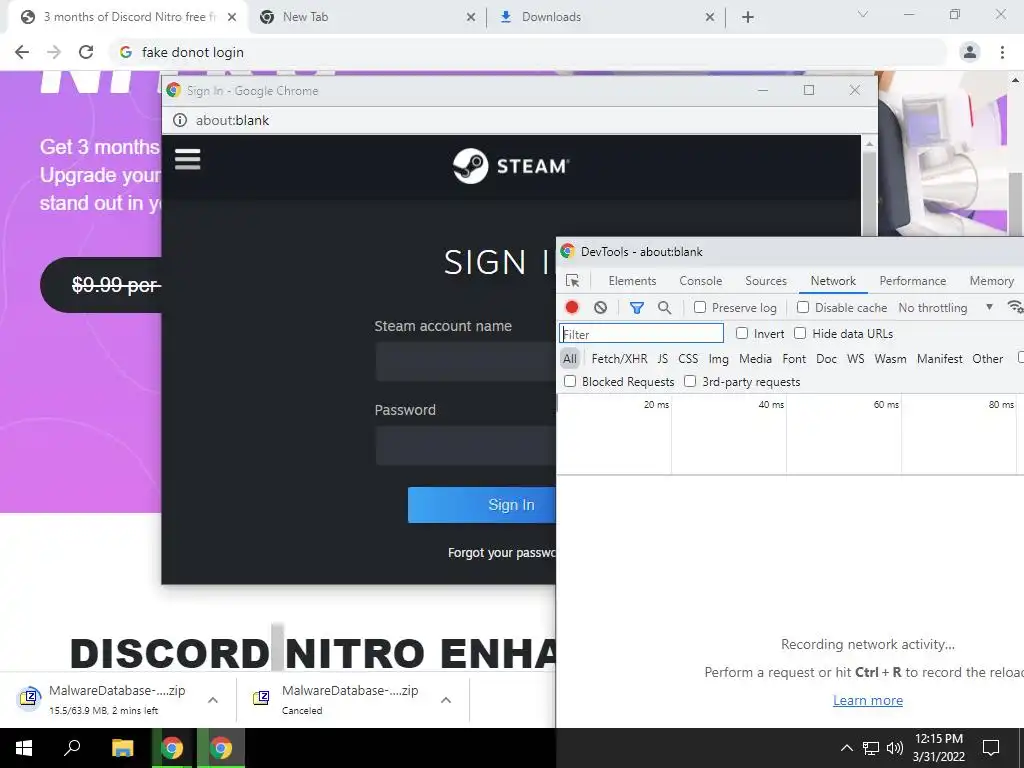Screen dimensions: 1024x768
Task: Clear the network log icon
Action: click(600, 308)
